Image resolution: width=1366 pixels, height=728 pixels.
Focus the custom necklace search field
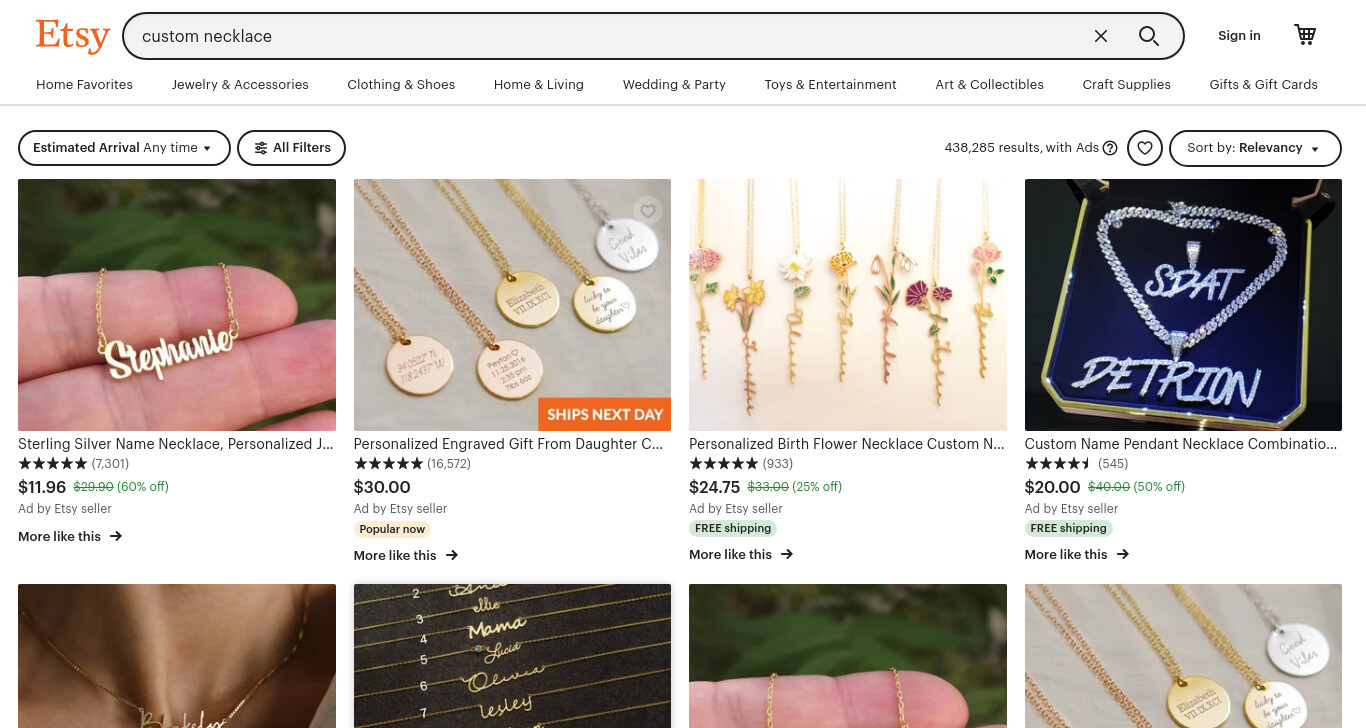pos(610,36)
